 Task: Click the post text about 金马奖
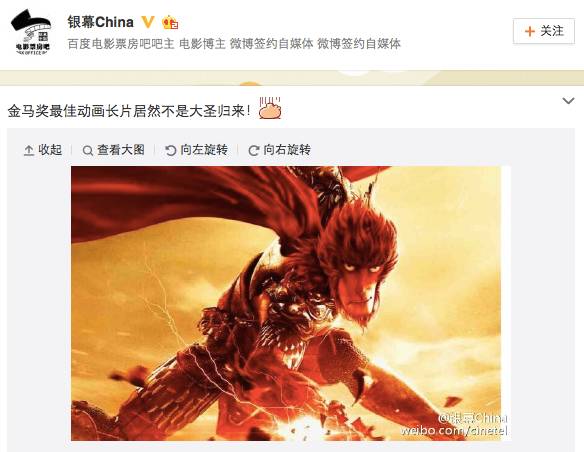point(129,111)
